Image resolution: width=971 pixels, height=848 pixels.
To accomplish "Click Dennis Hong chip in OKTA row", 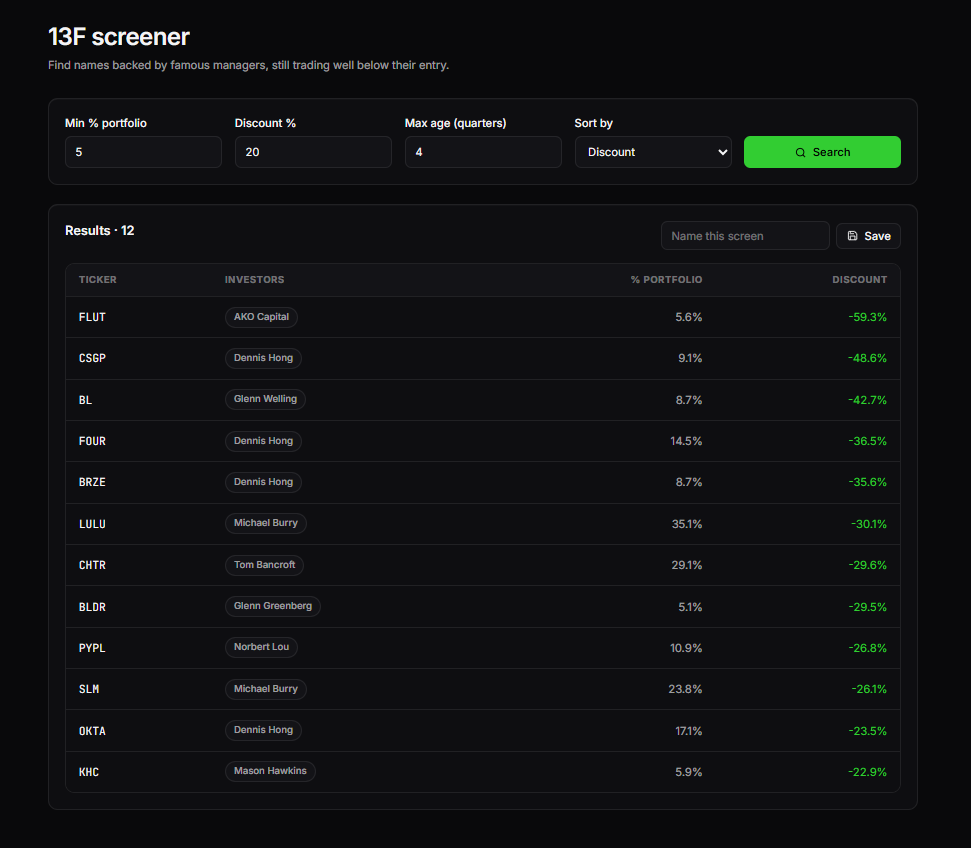I will click(x=263, y=730).
